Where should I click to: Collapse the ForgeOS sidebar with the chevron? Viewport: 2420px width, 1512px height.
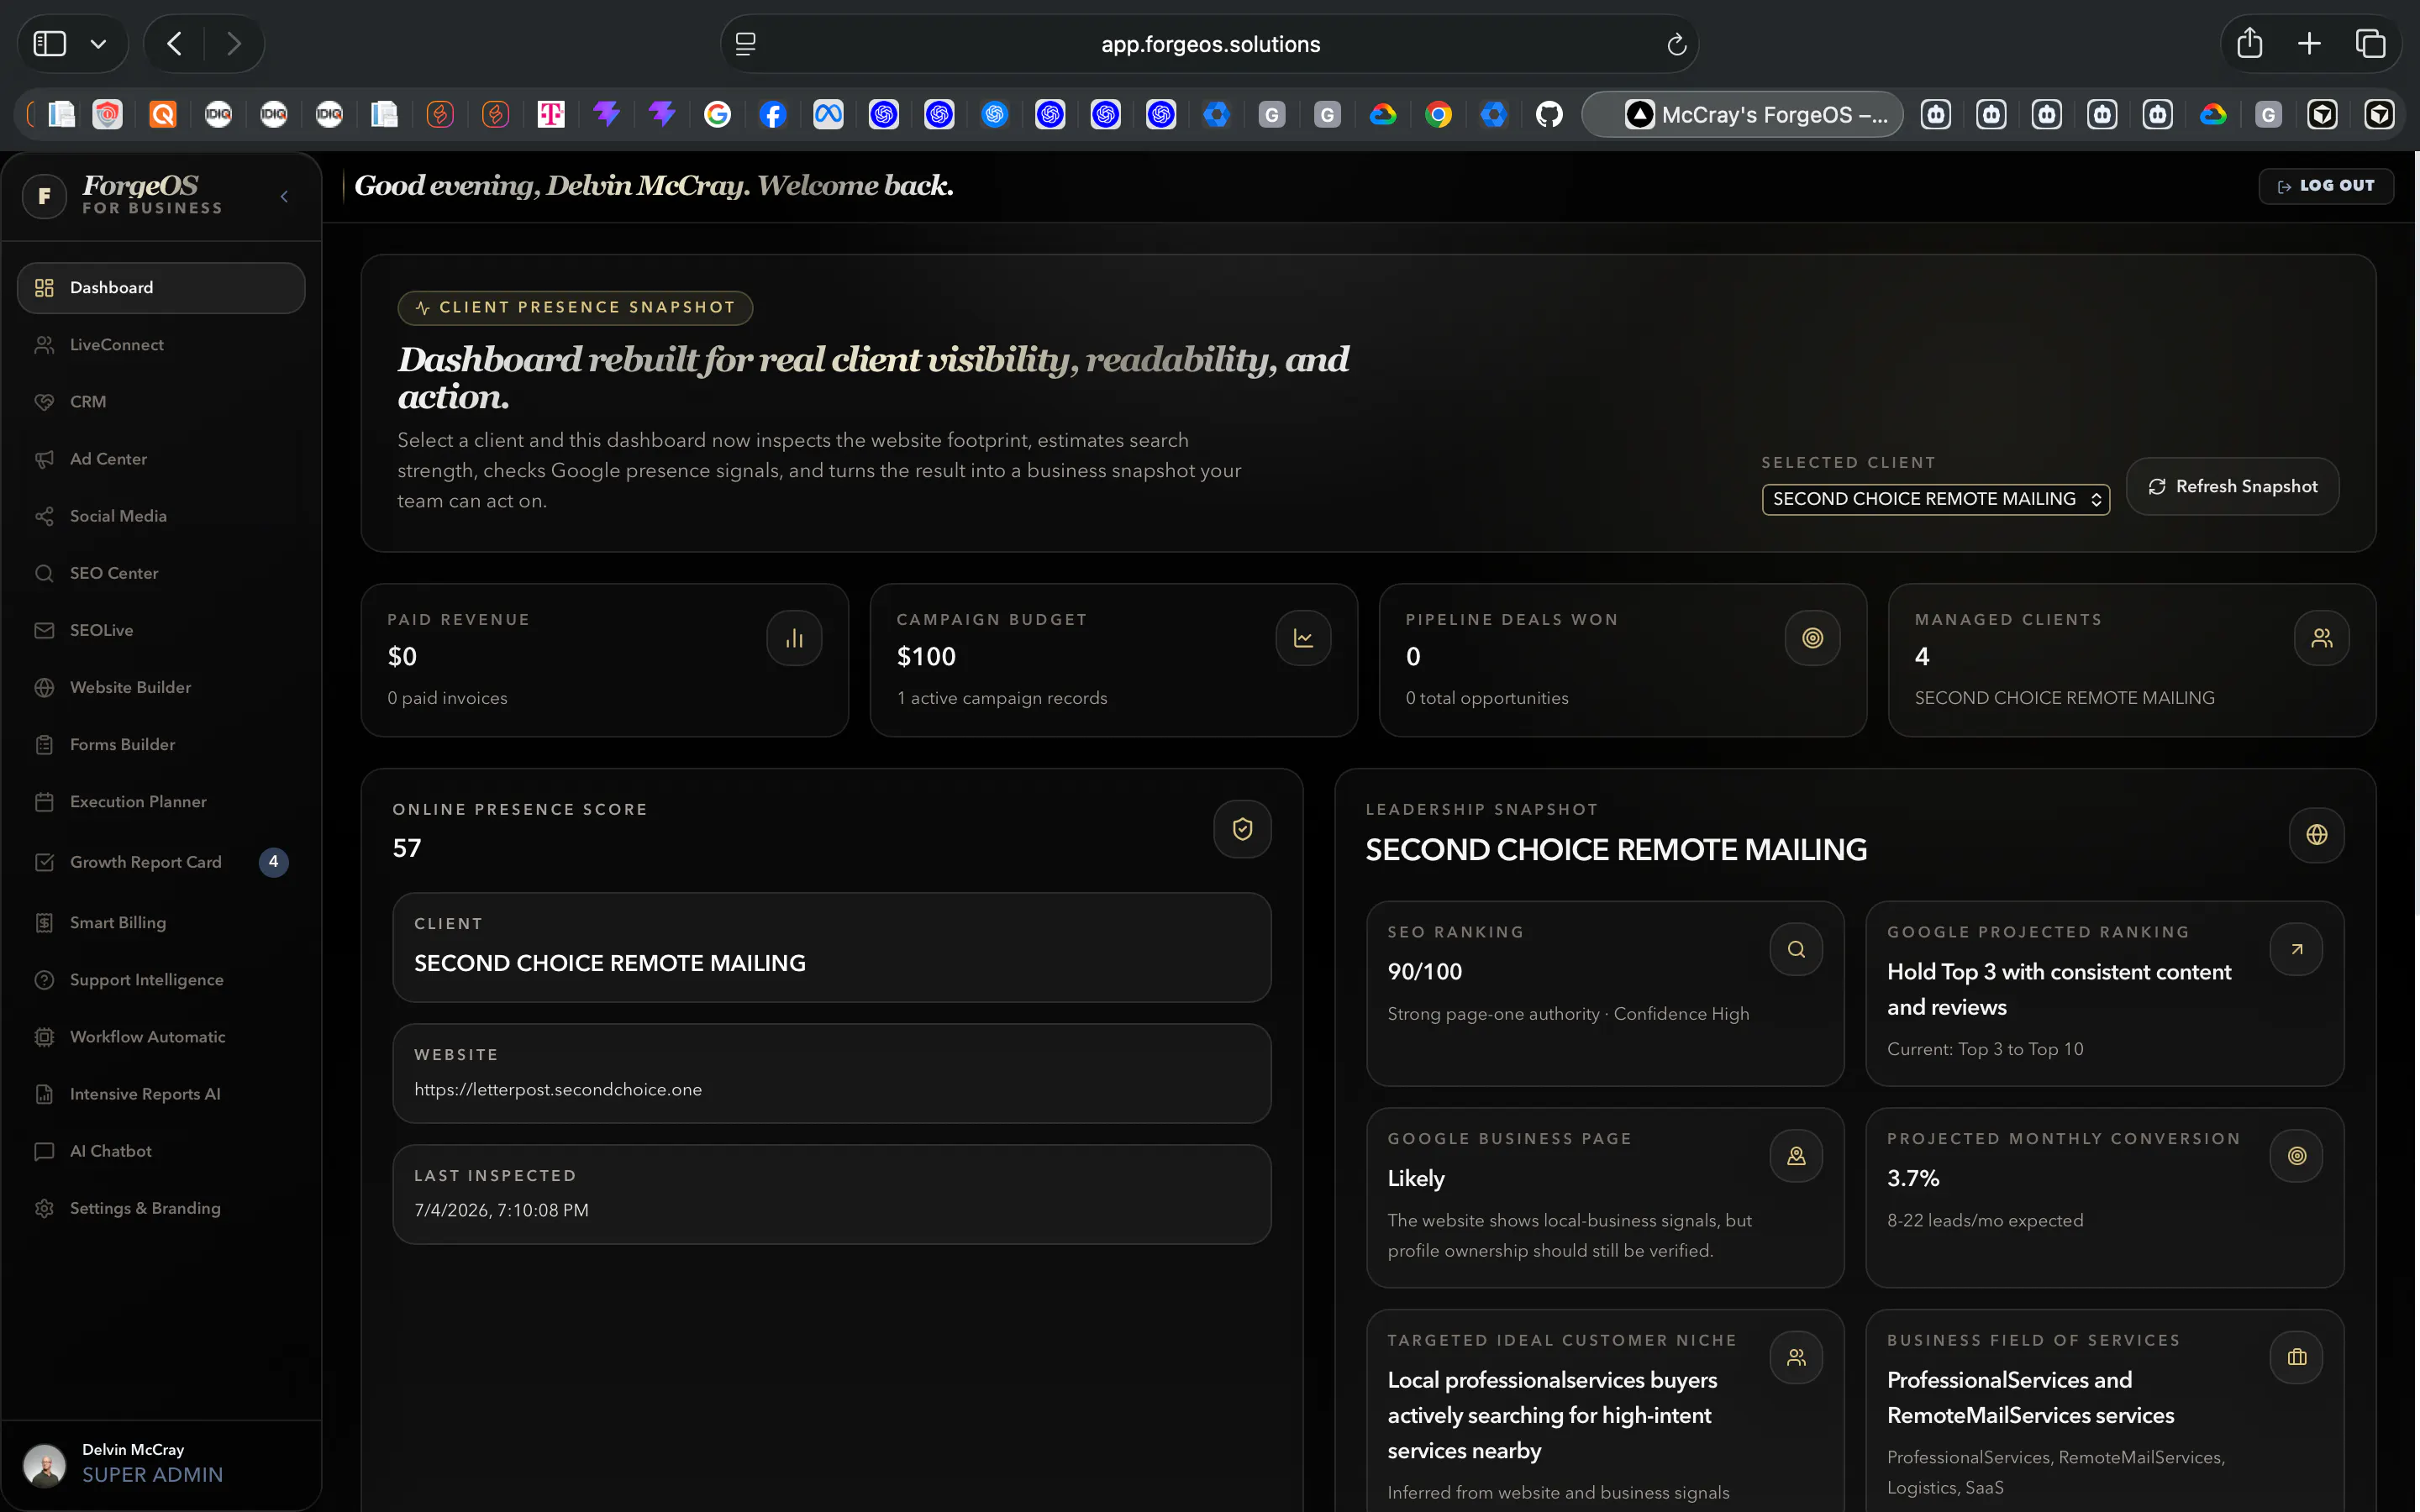click(284, 196)
